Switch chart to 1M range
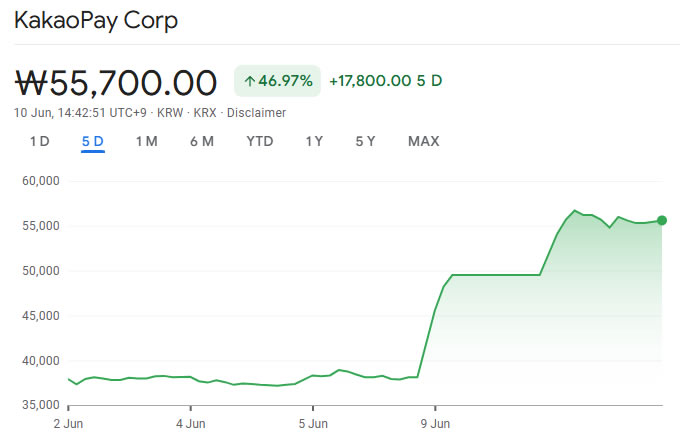 click(147, 141)
